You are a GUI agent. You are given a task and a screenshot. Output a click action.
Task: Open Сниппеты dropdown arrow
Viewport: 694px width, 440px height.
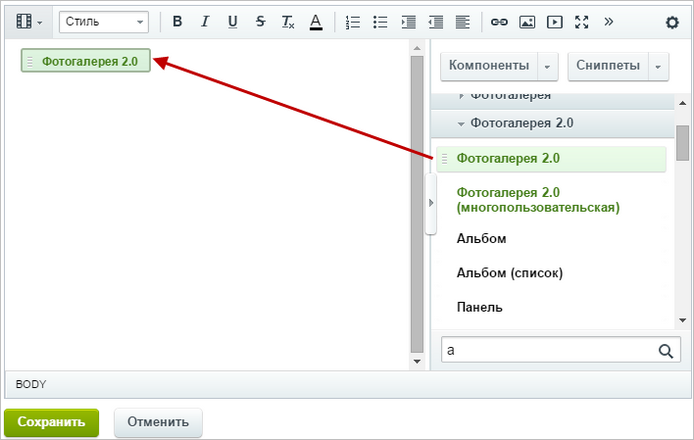pyautogui.click(x=658, y=66)
